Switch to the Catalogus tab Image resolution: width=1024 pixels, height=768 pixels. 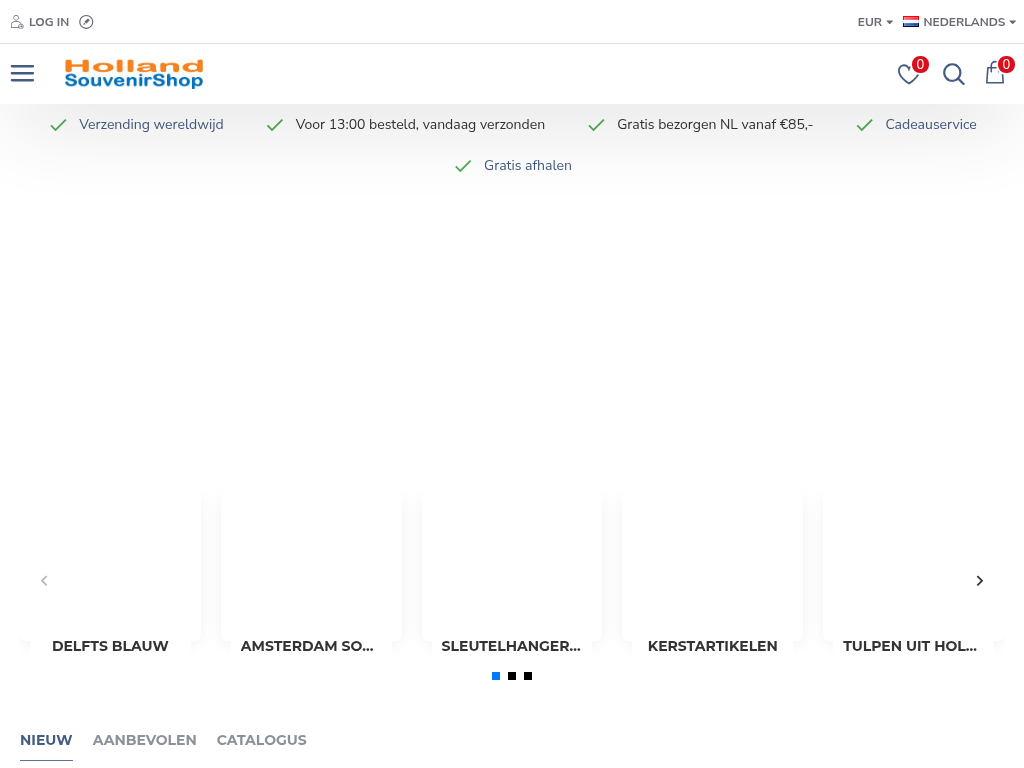(261, 740)
